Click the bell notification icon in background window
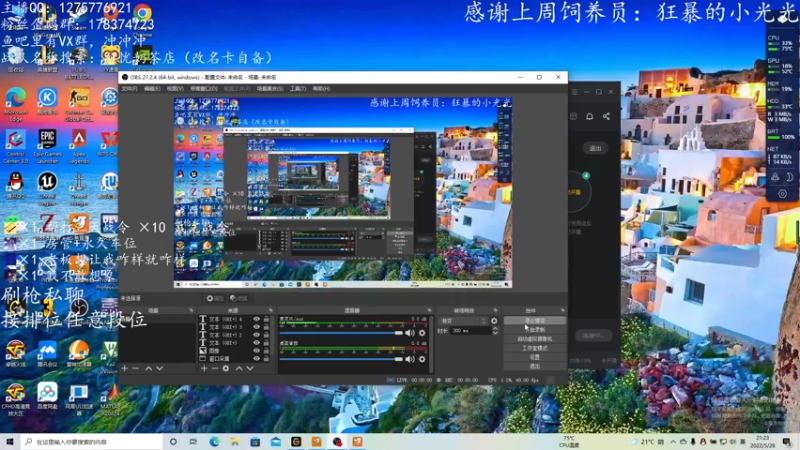The image size is (800, 450). (589, 116)
